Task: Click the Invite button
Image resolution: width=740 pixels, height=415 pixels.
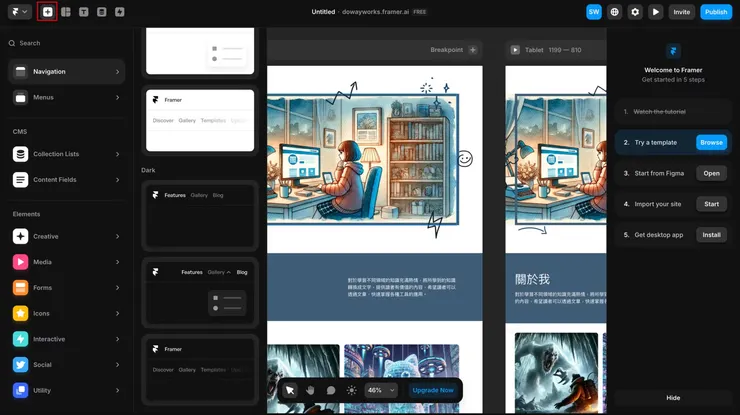Action: coord(681,12)
